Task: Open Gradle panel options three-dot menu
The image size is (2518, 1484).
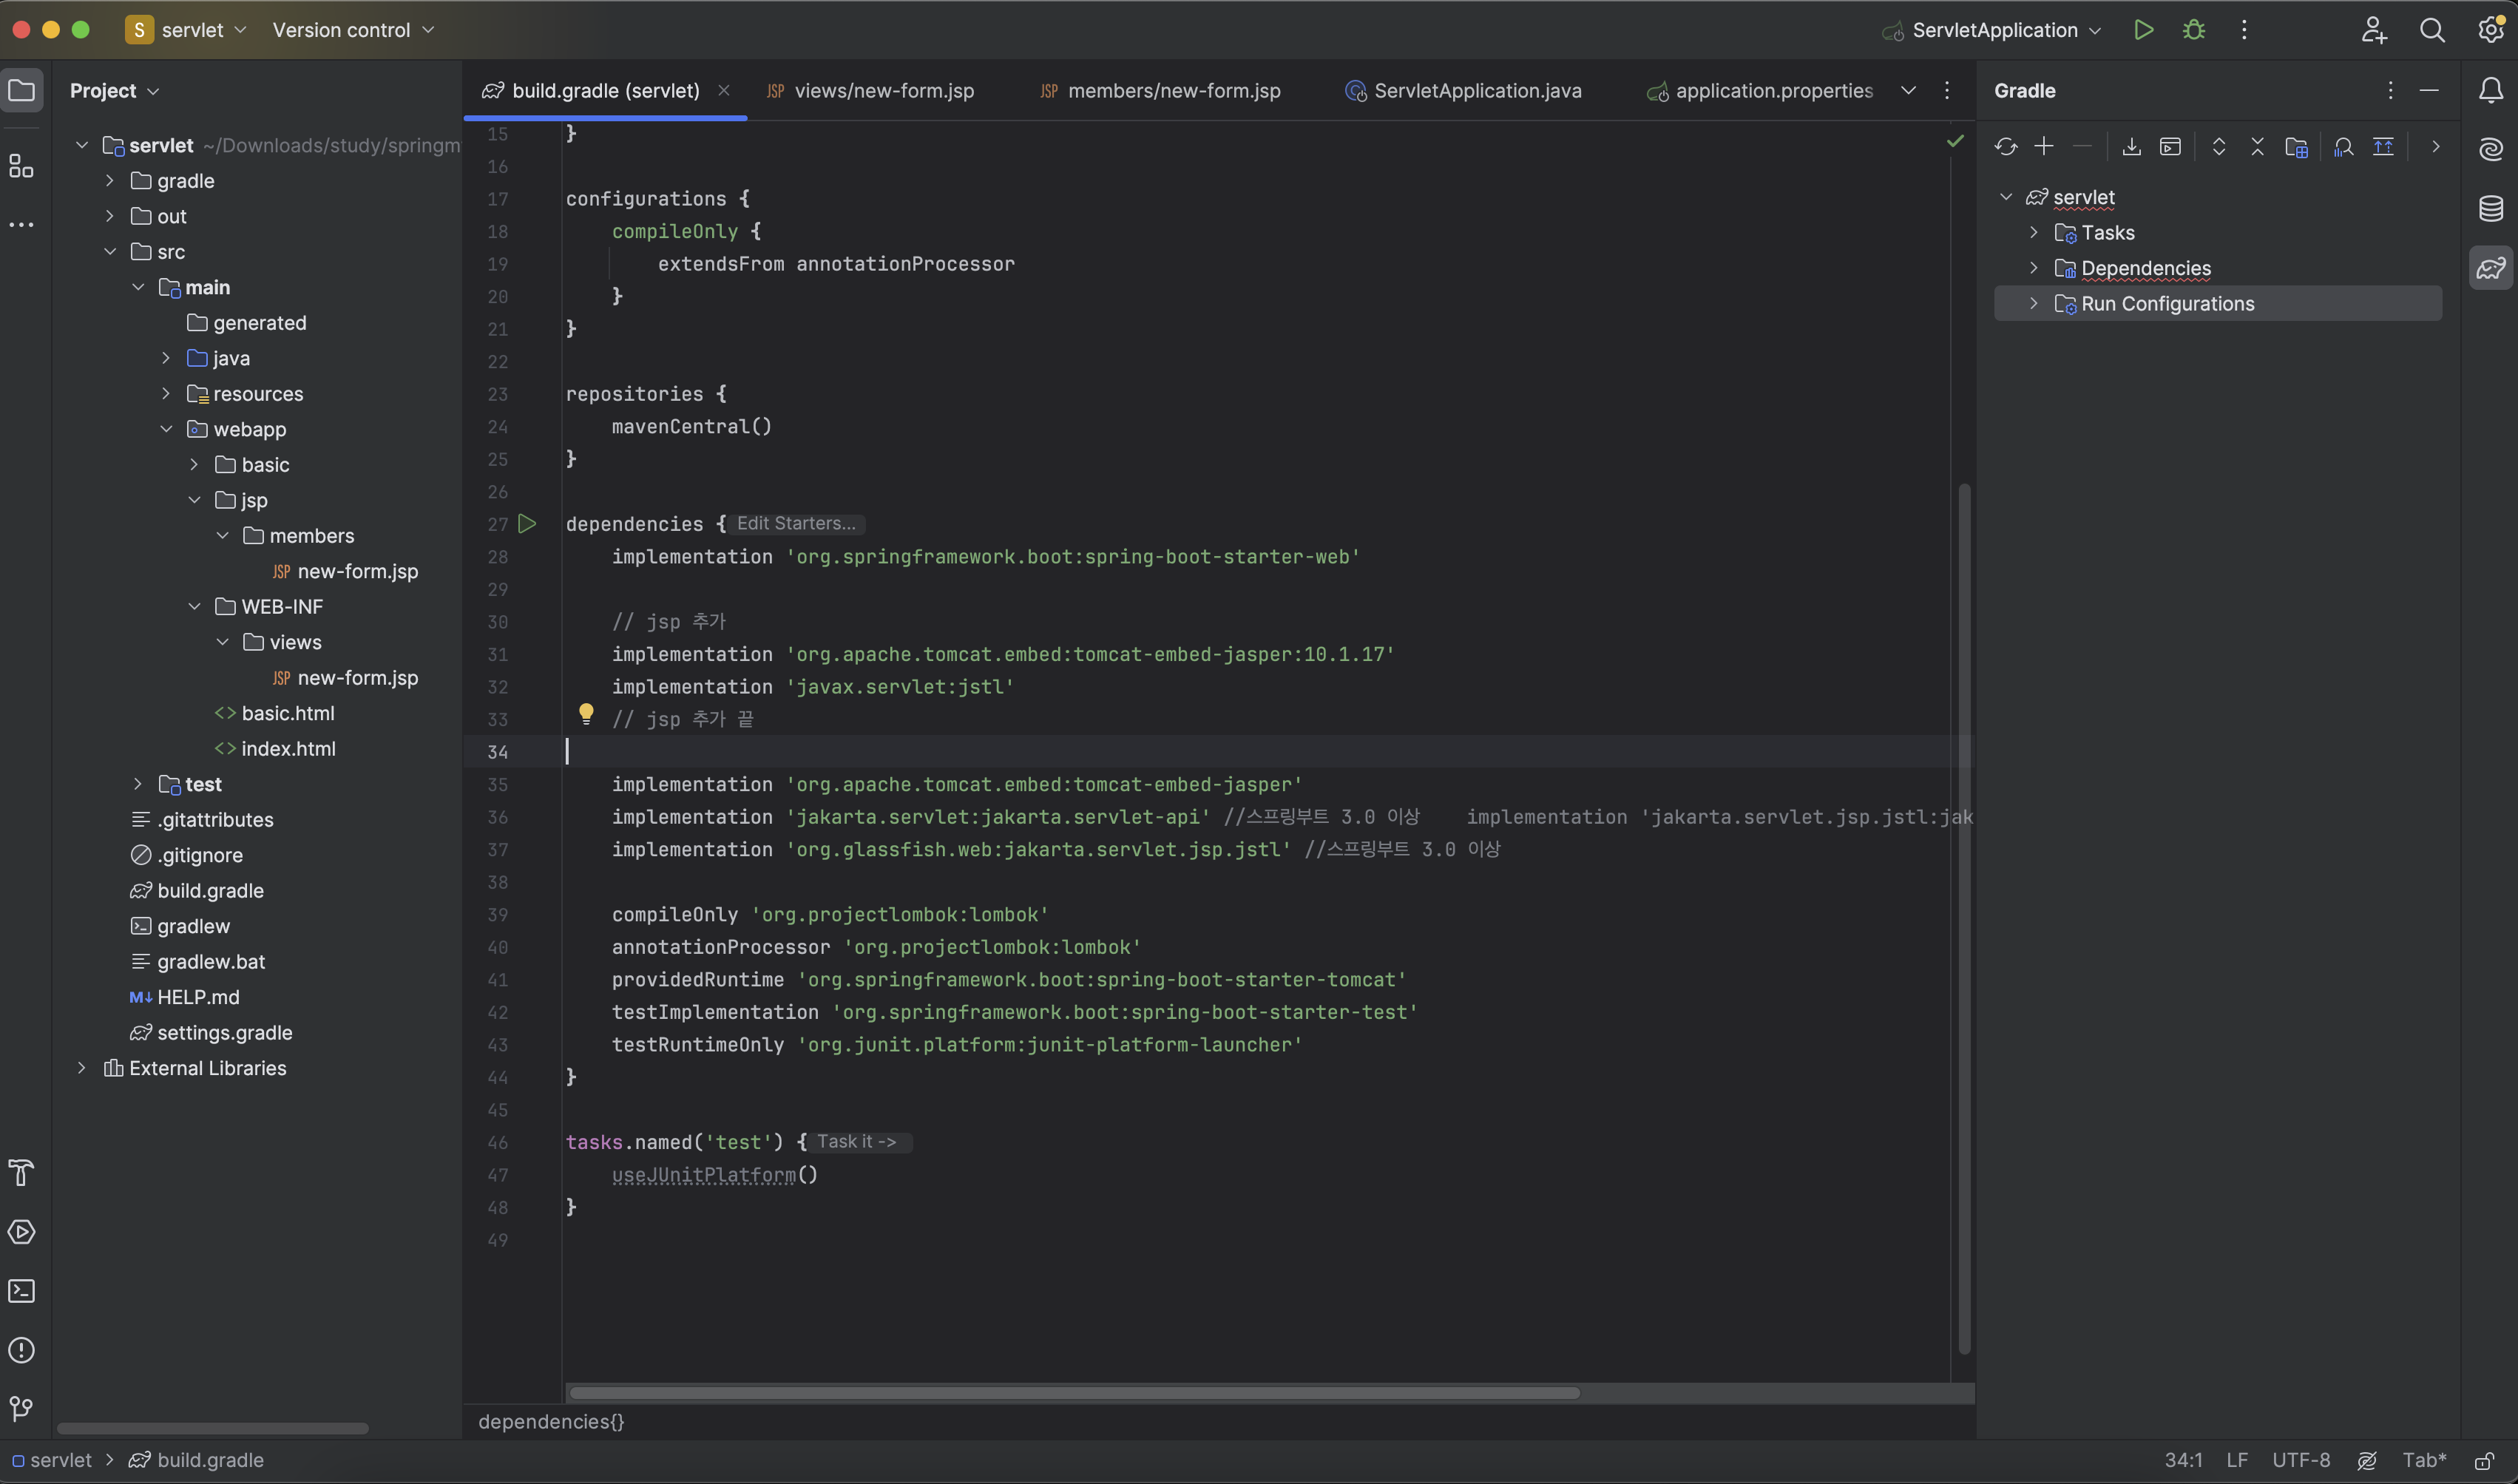Action: 2390,91
